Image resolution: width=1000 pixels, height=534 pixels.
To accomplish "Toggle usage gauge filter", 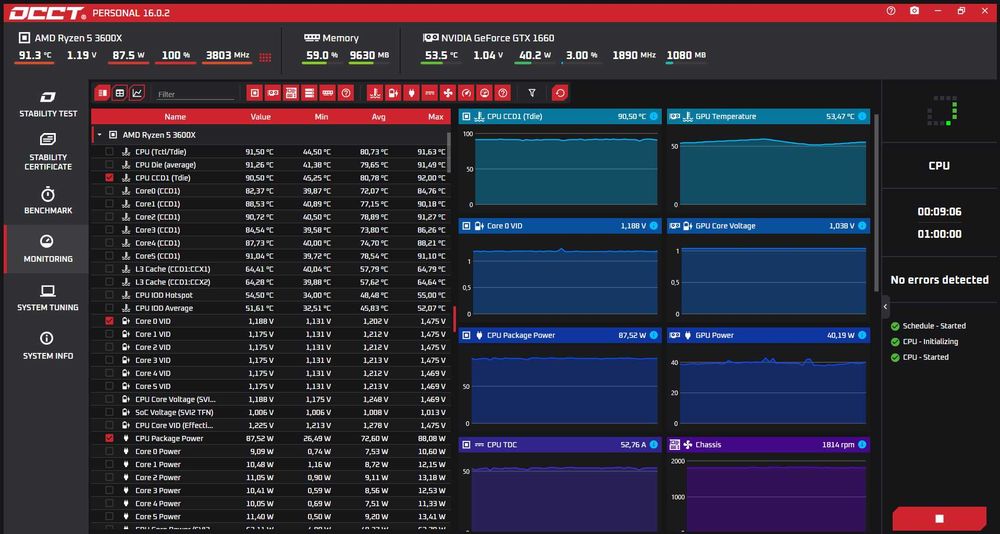I will coord(484,93).
